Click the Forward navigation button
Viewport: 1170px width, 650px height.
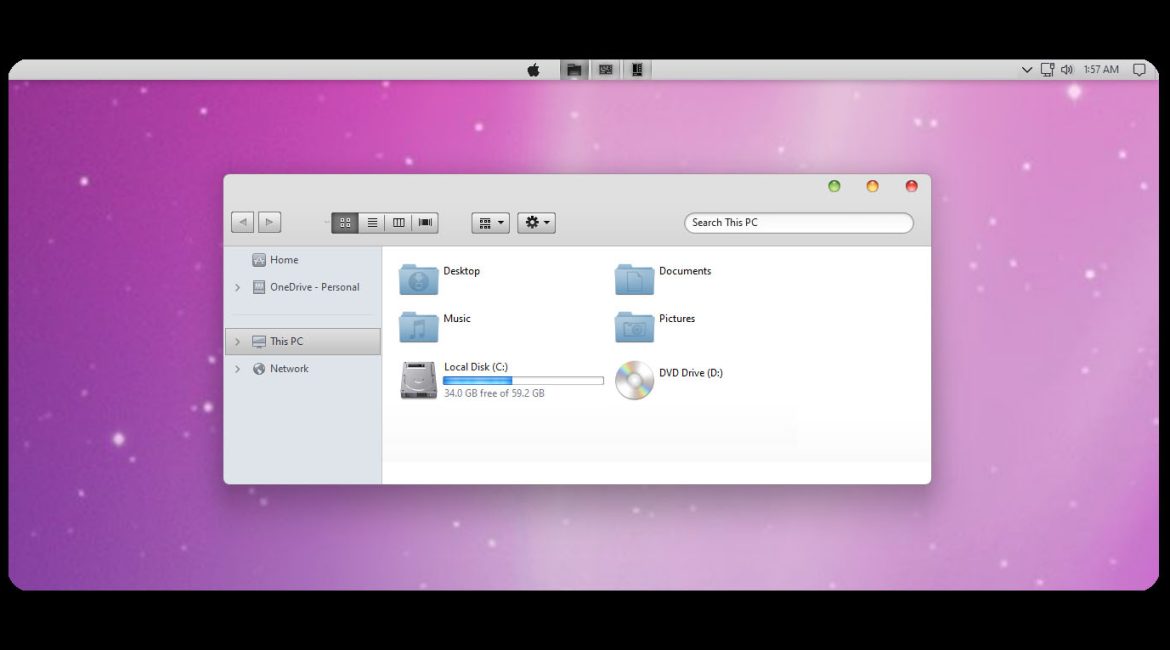tap(269, 223)
